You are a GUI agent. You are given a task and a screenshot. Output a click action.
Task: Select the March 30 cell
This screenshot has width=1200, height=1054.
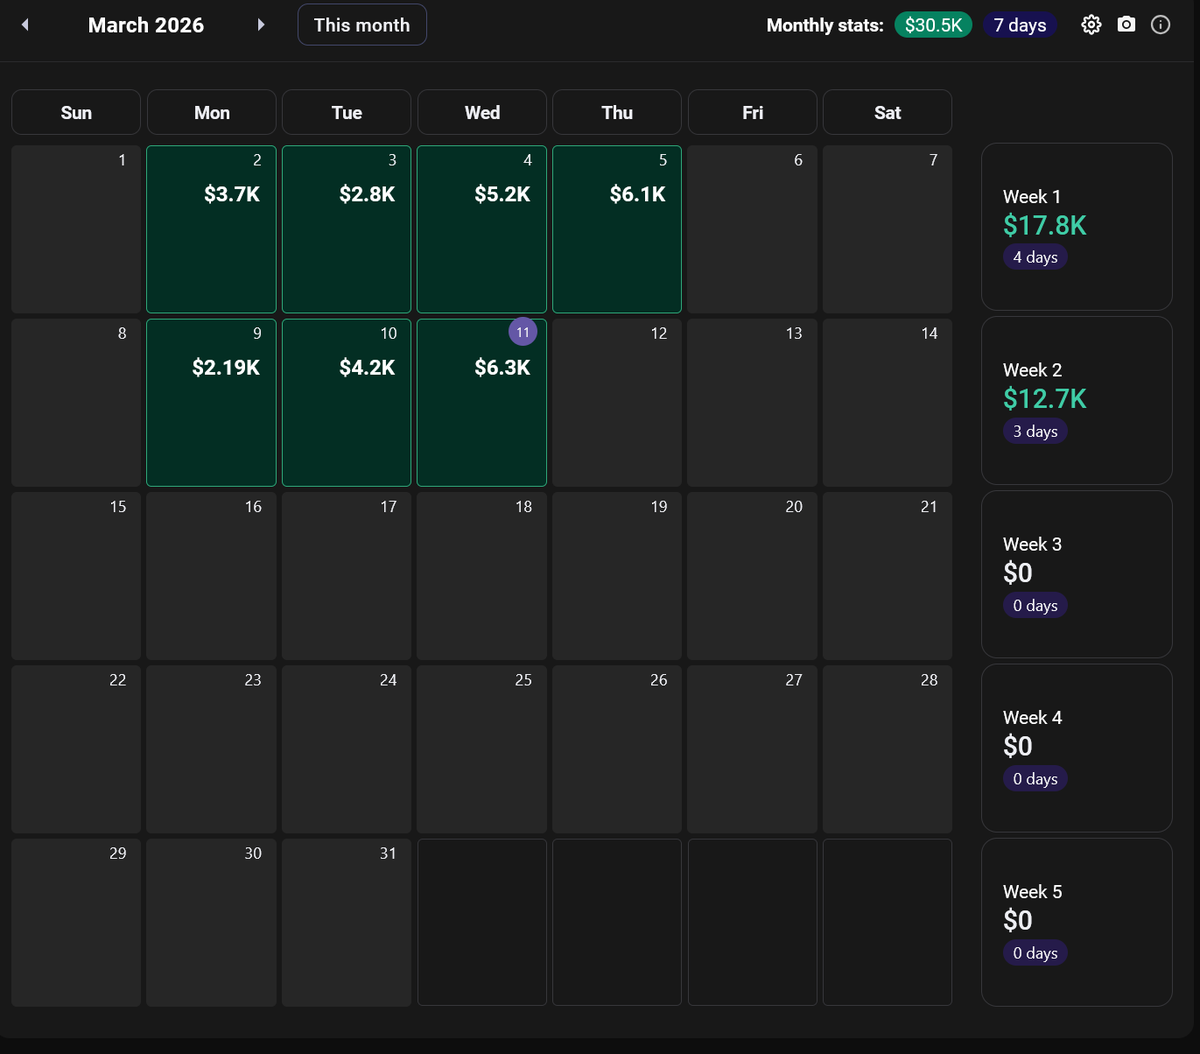pos(212,922)
